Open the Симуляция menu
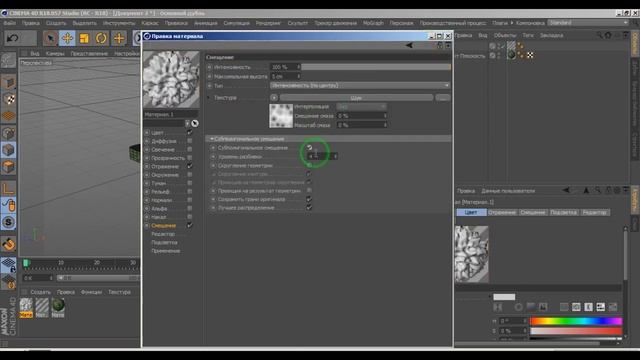This screenshot has height=360, width=640. [x=236, y=23]
